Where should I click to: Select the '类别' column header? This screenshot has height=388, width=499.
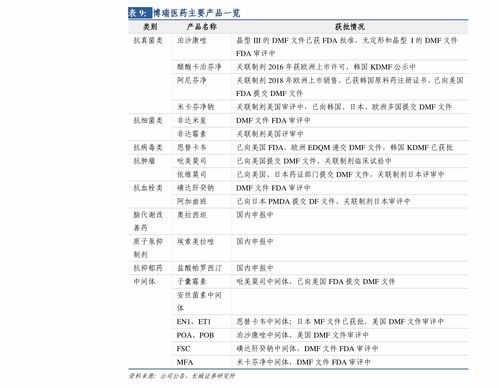pyautogui.click(x=150, y=27)
